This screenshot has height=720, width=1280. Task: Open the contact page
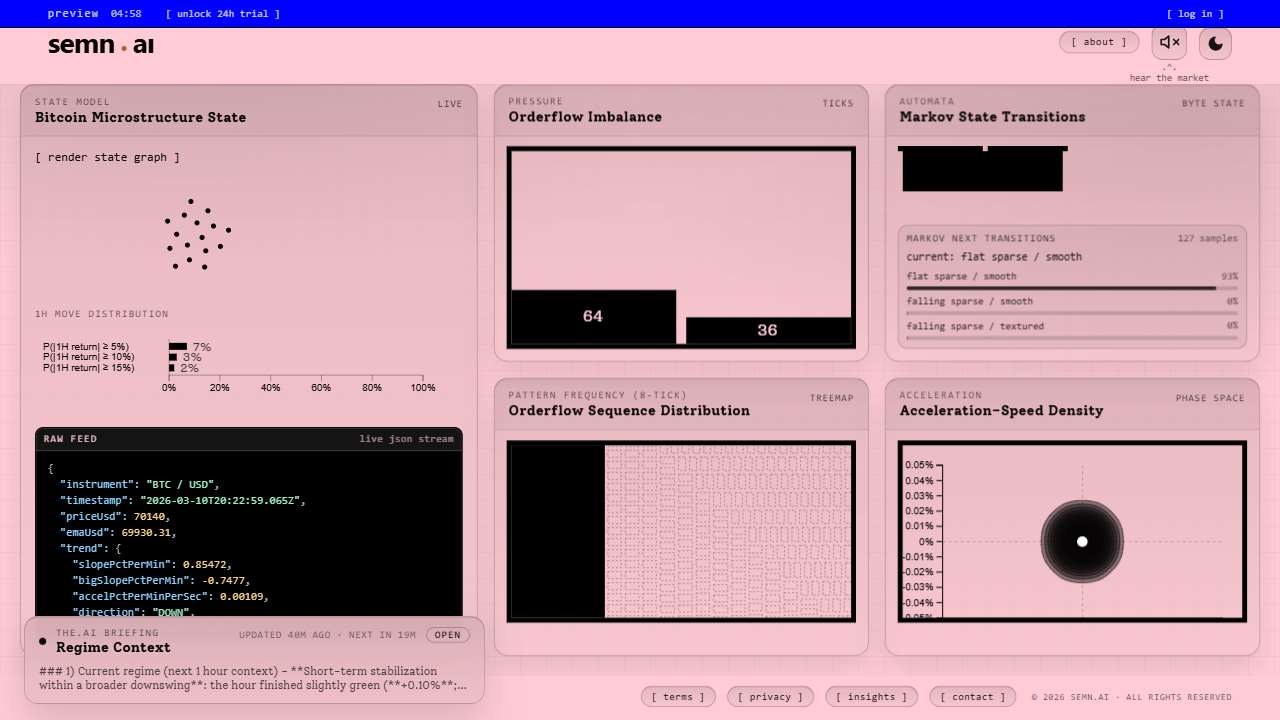click(x=972, y=697)
